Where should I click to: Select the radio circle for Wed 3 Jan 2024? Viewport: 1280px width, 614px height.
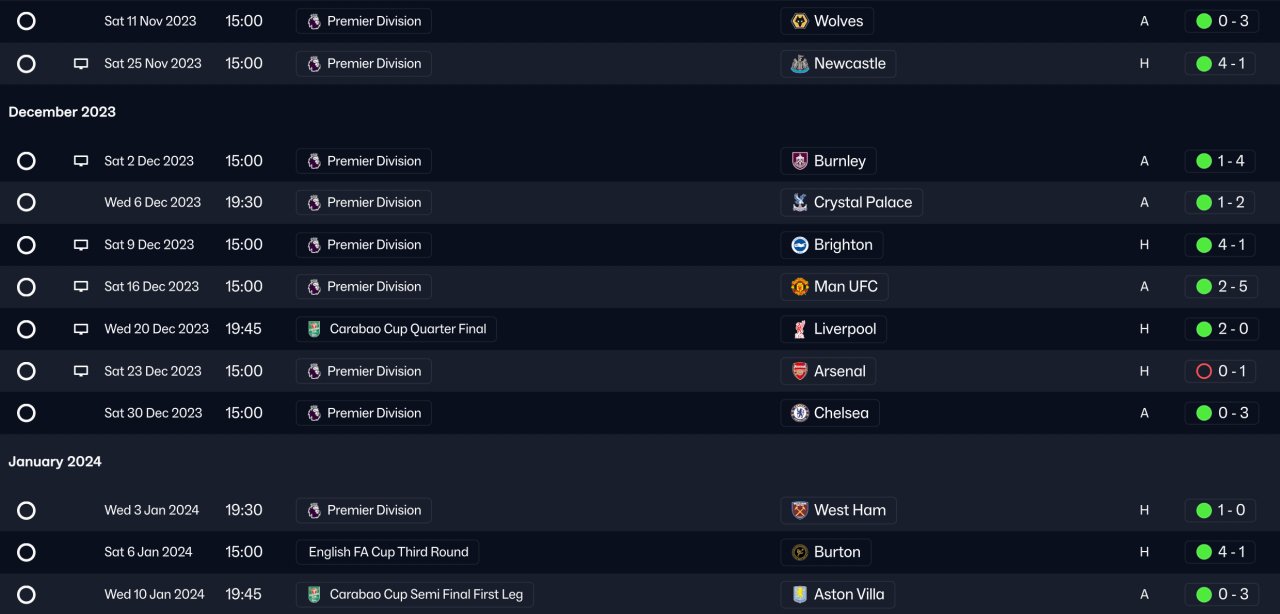(x=26, y=510)
